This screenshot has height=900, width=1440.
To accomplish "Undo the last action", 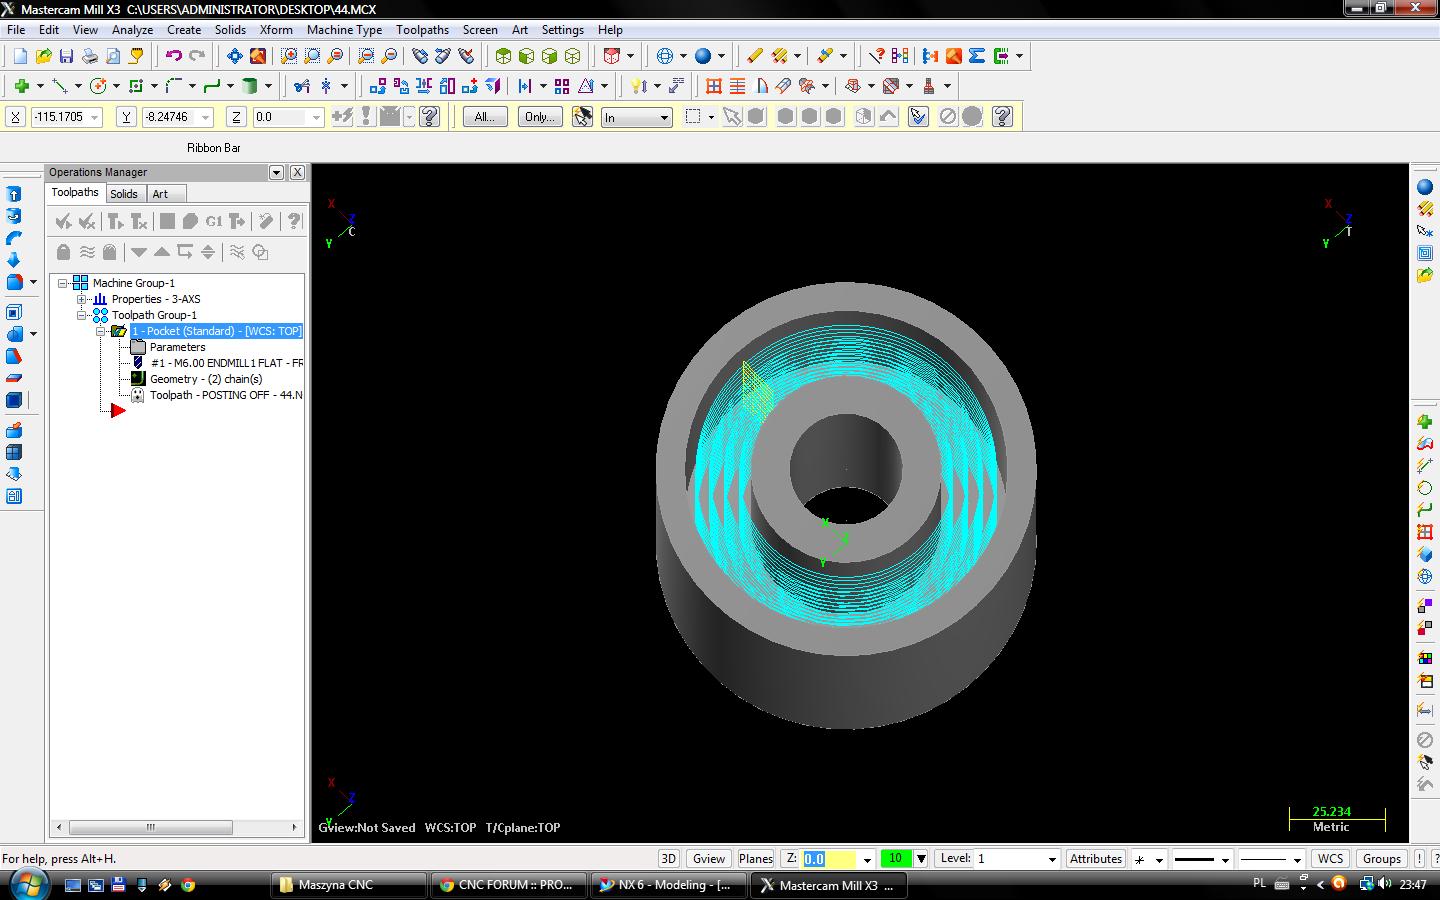I will click(173, 56).
